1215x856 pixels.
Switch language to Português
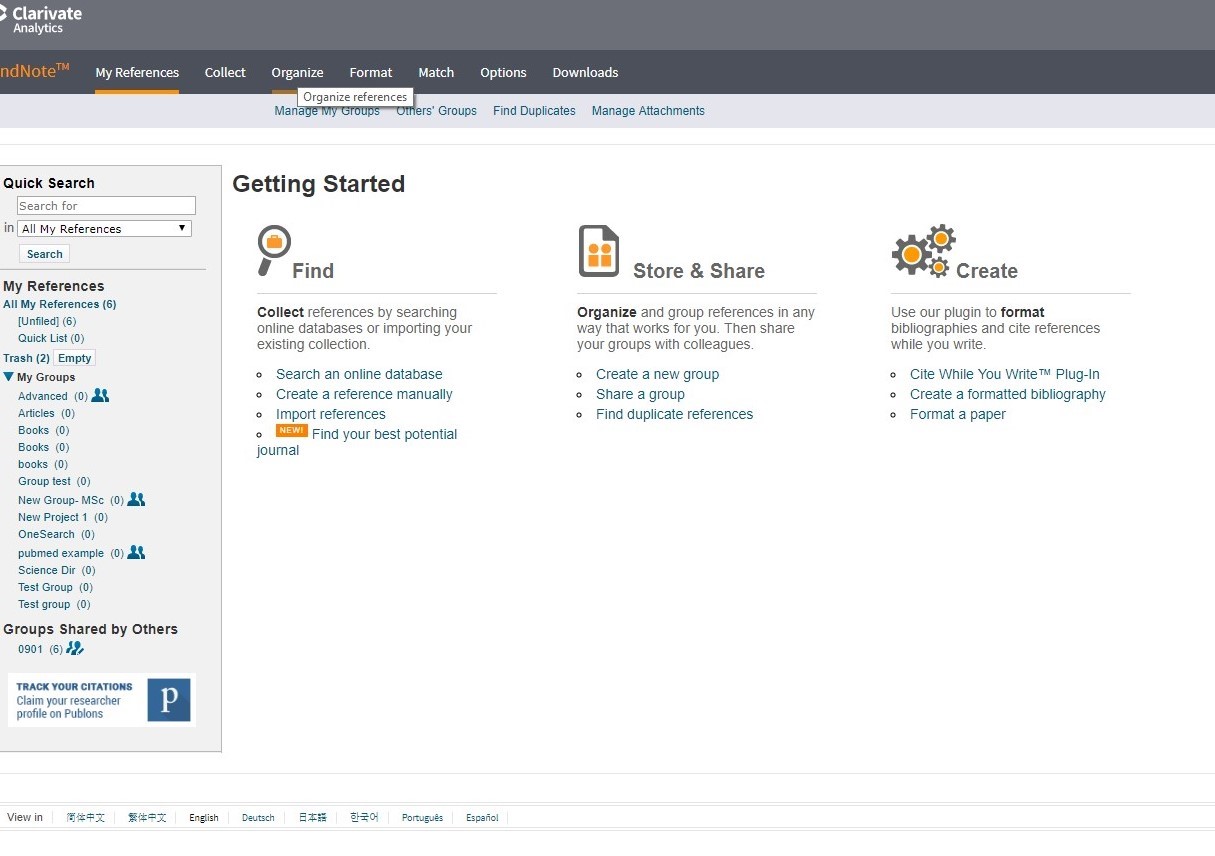pyautogui.click(x=422, y=817)
